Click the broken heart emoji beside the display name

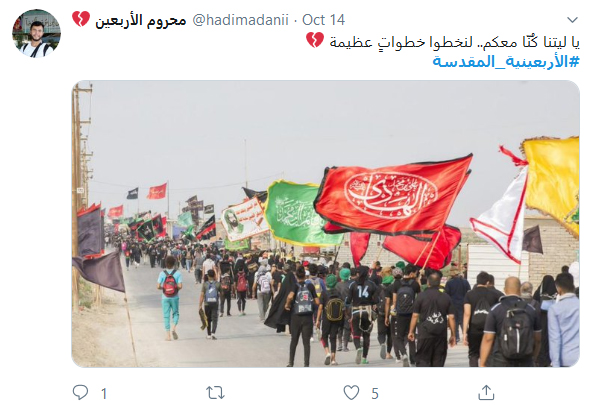(x=81, y=19)
